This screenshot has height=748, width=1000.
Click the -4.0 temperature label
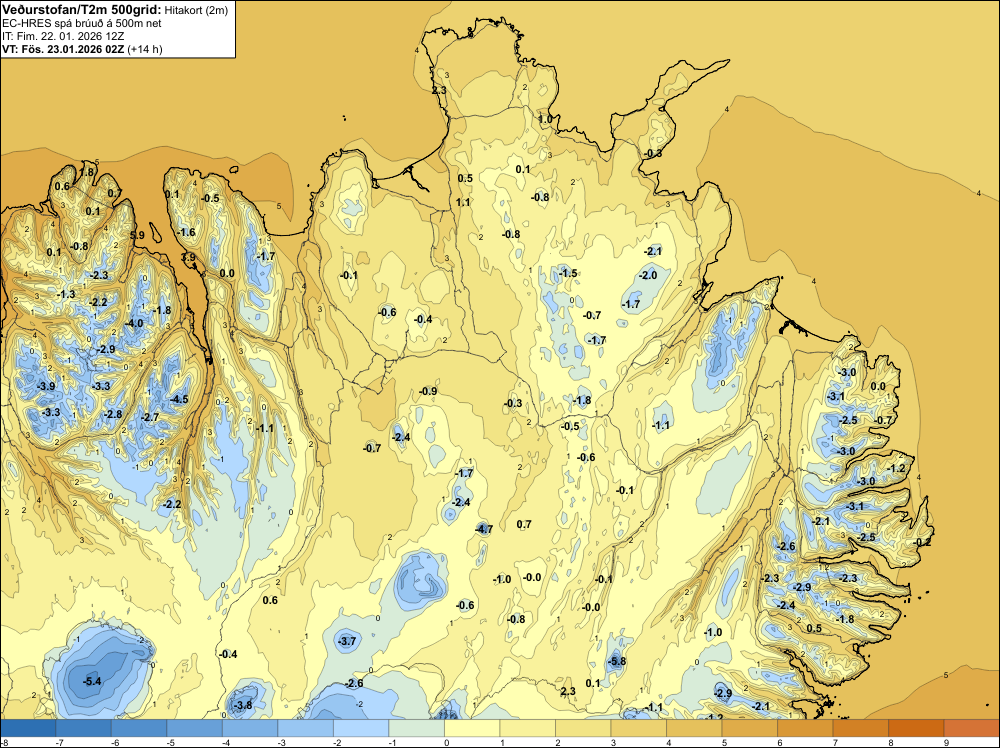pyautogui.click(x=134, y=323)
